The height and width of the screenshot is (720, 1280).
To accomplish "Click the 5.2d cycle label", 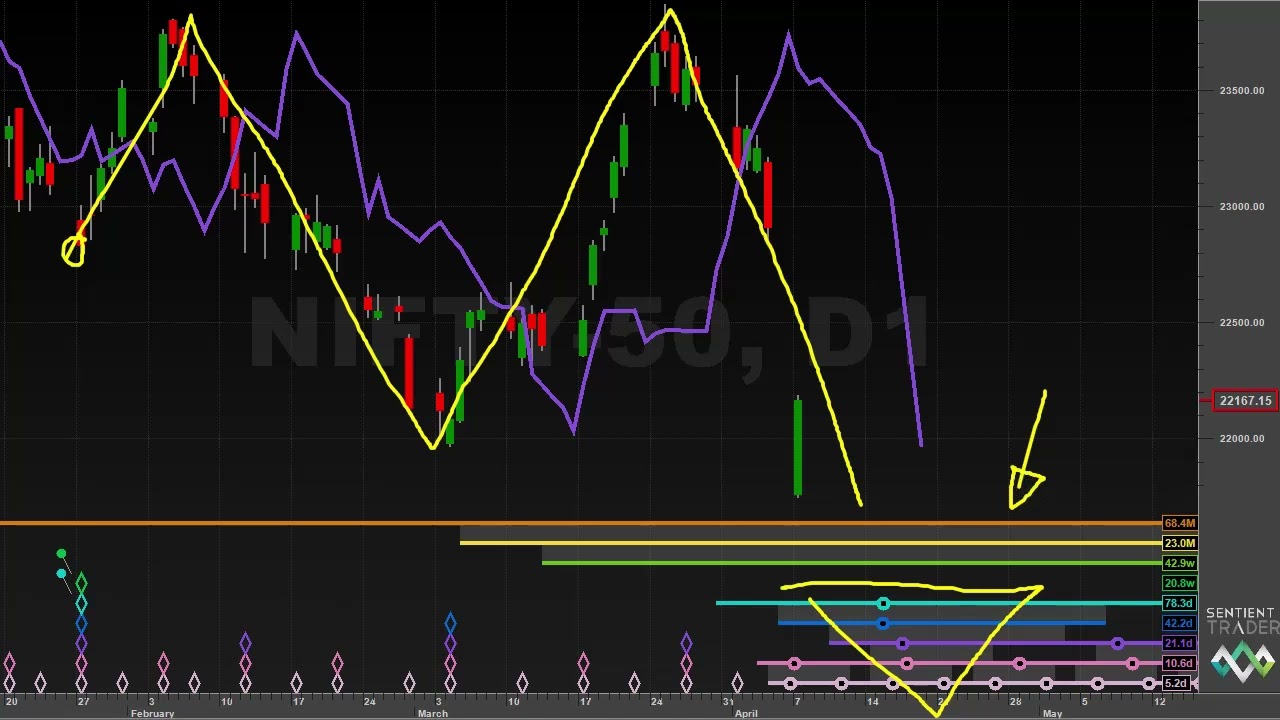I will click(x=1179, y=683).
